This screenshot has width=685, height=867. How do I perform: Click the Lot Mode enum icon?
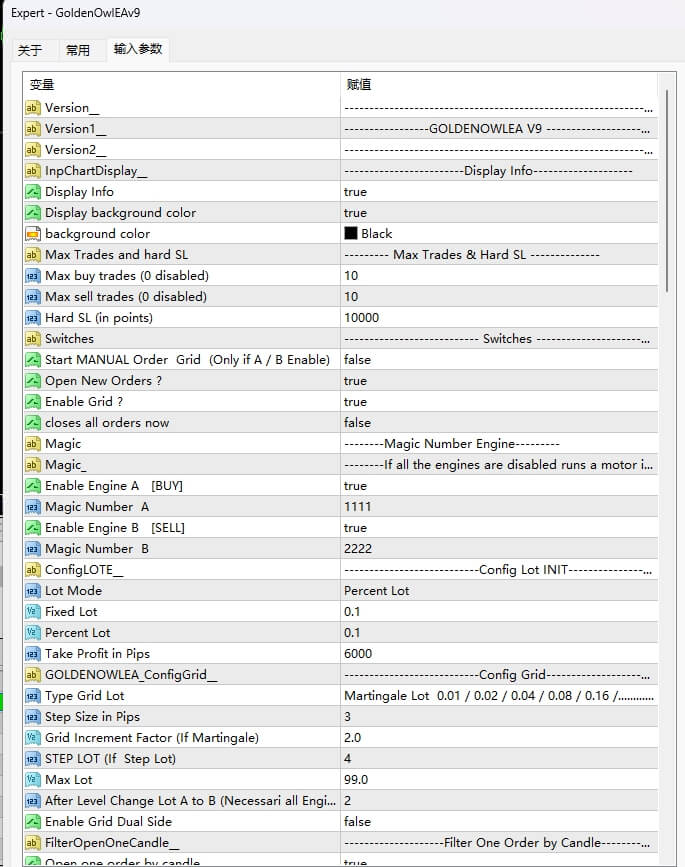[33, 591]
